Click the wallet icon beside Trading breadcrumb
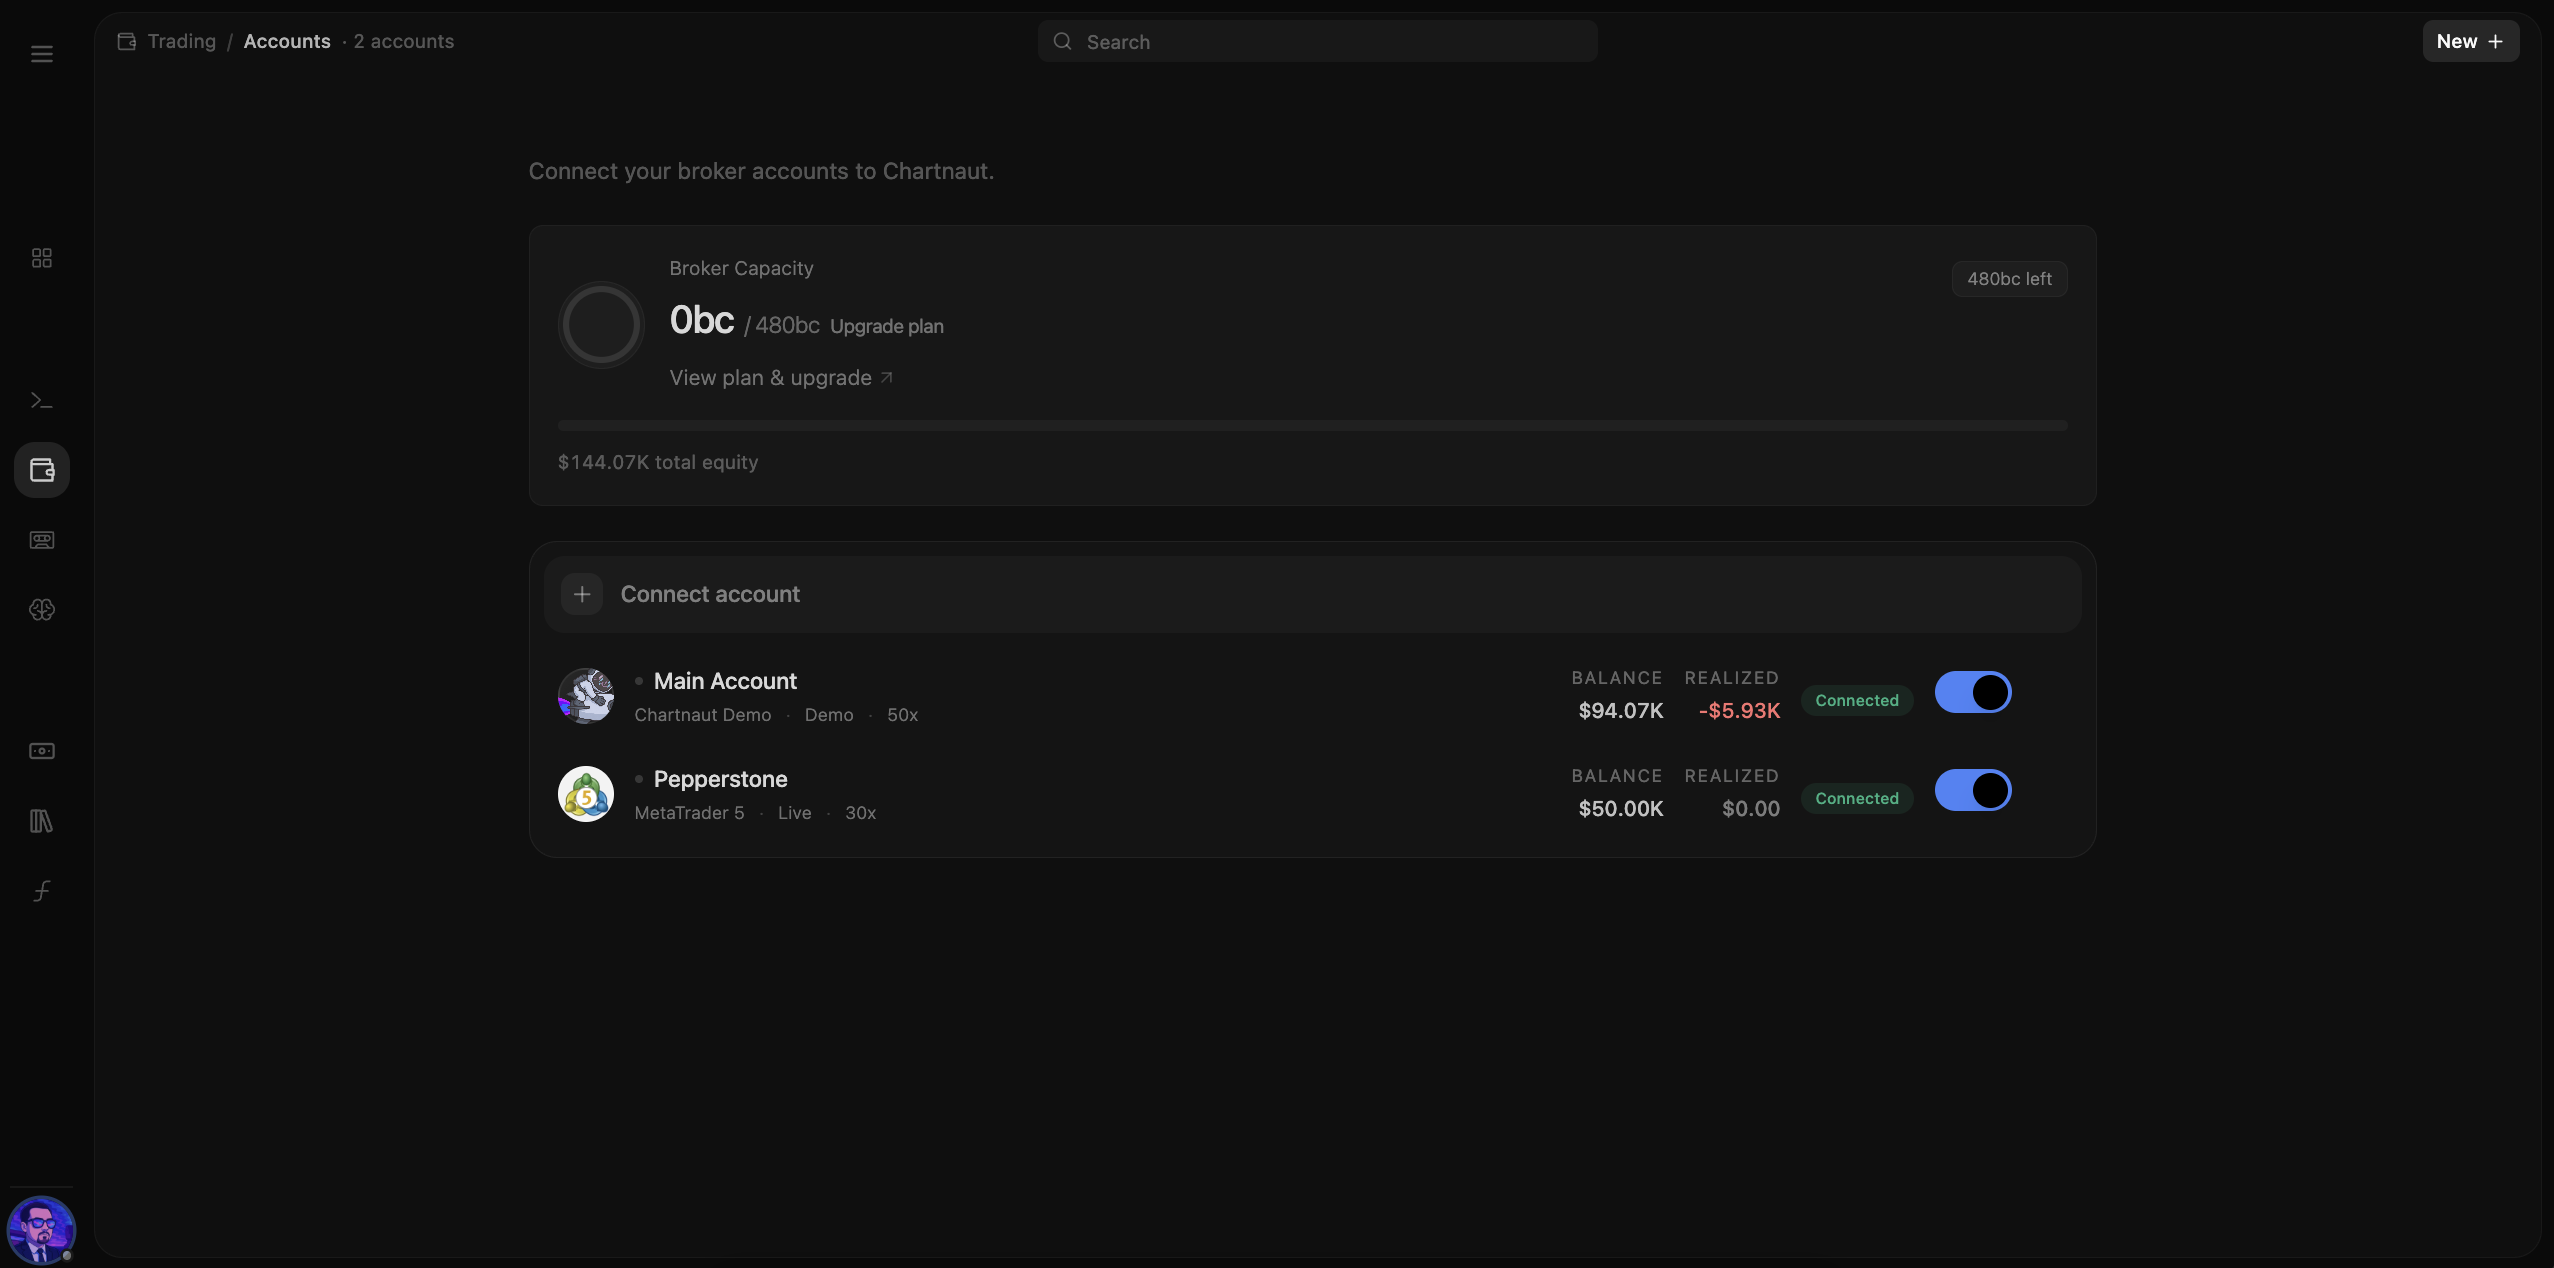The height and width of the screenshot is (1268, 2554). point(126,42)
